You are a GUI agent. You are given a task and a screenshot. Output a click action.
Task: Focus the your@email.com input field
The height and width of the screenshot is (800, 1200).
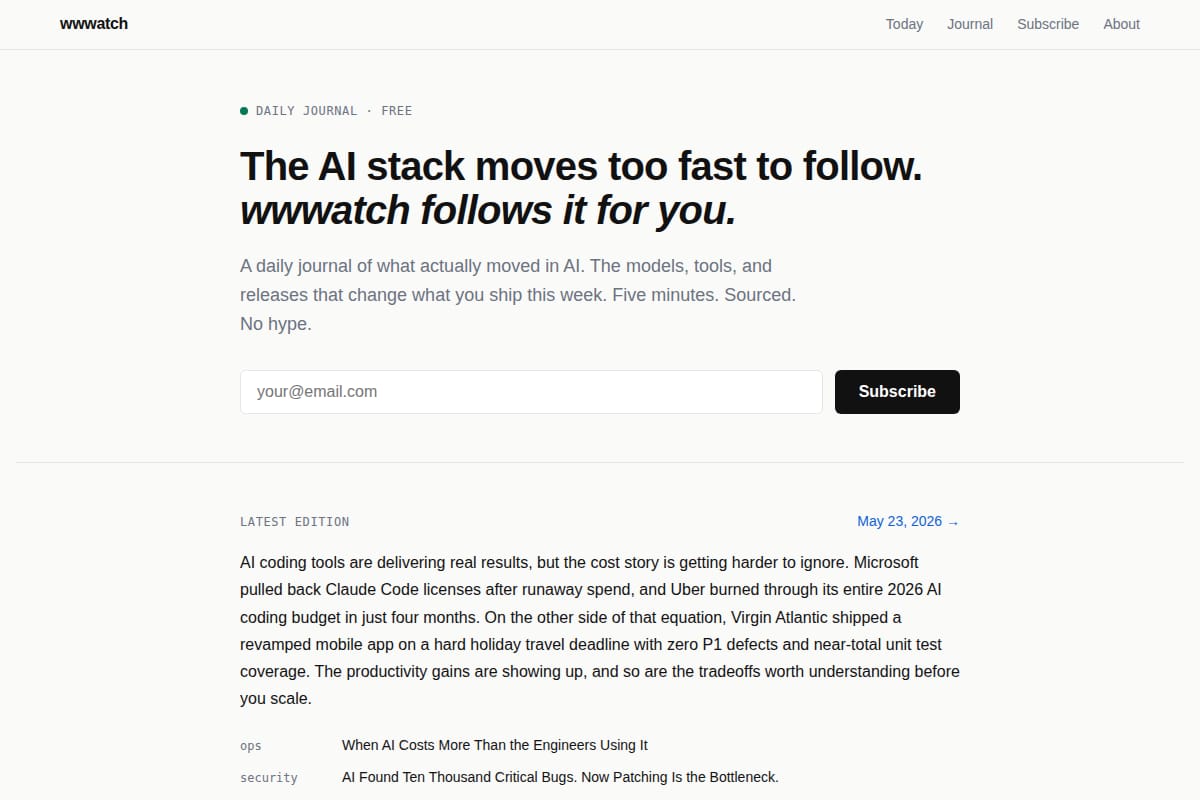[531, 392]
